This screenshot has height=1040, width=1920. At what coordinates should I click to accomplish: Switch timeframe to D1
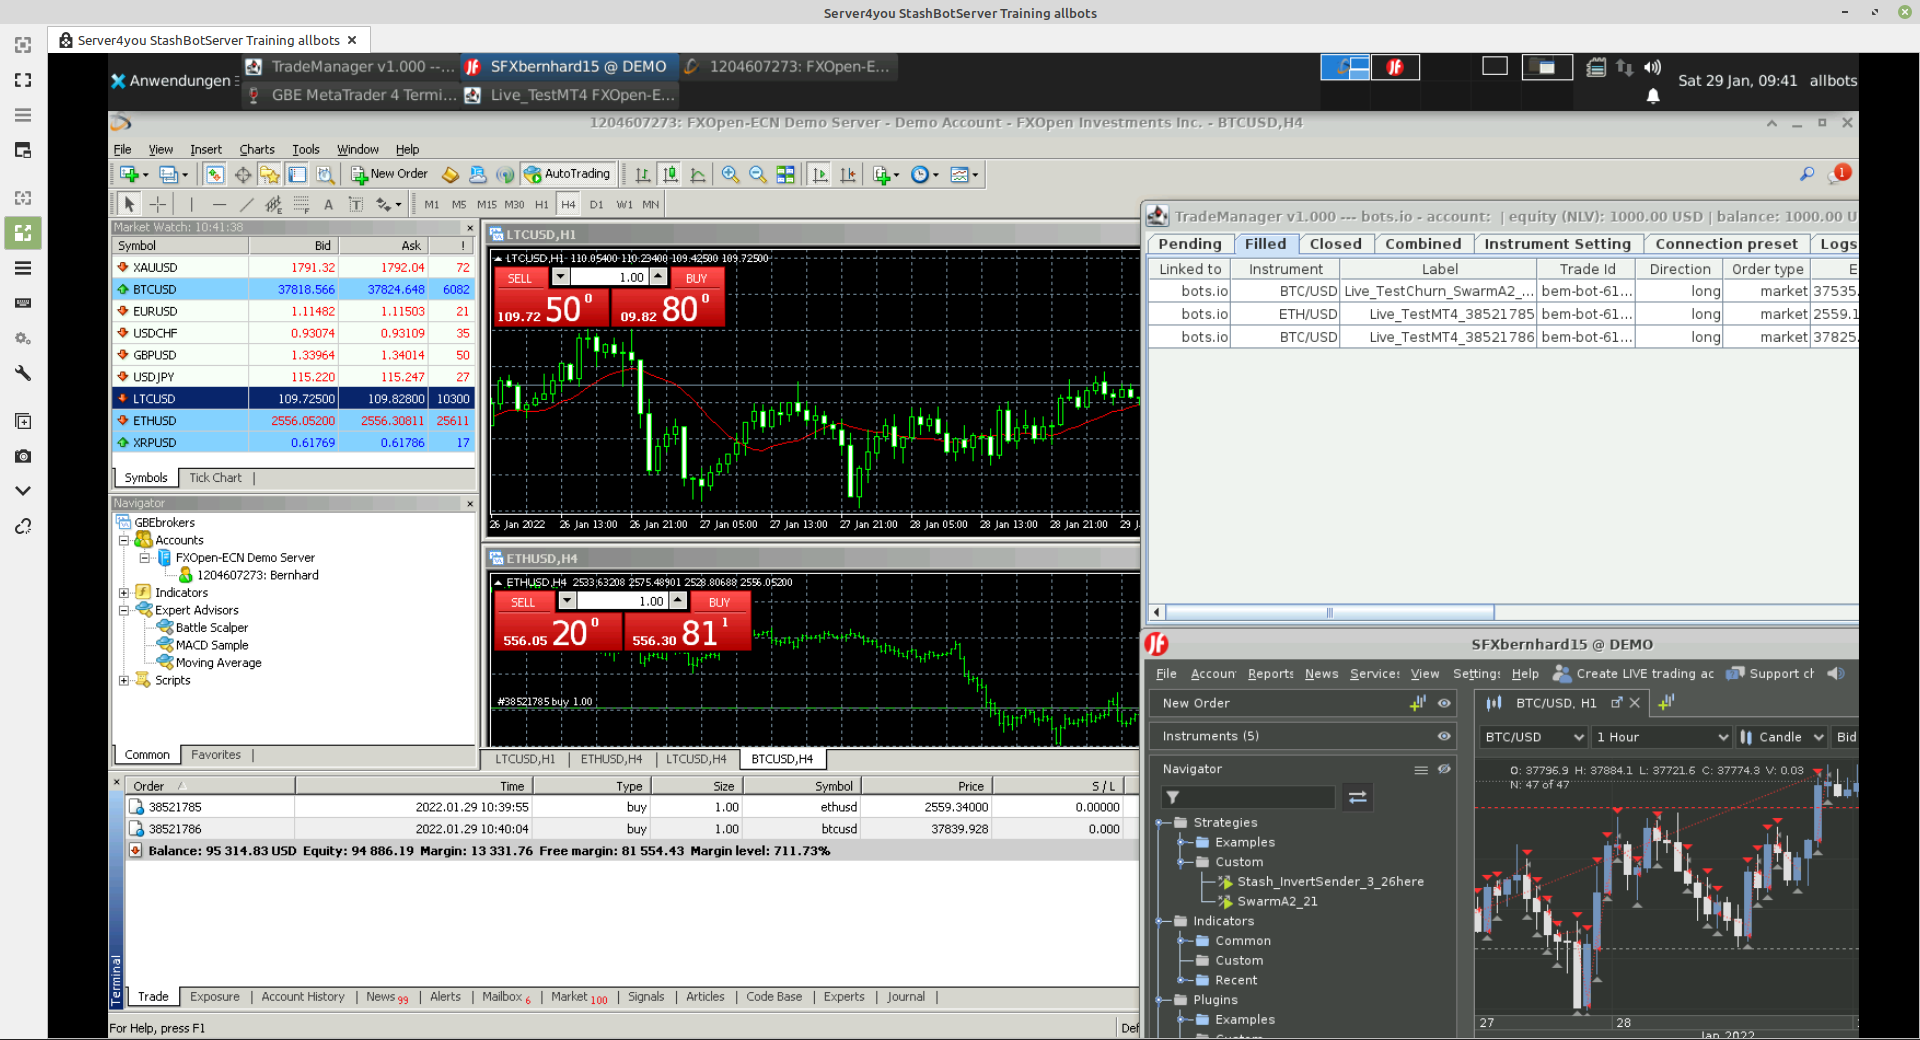point(596,204)
